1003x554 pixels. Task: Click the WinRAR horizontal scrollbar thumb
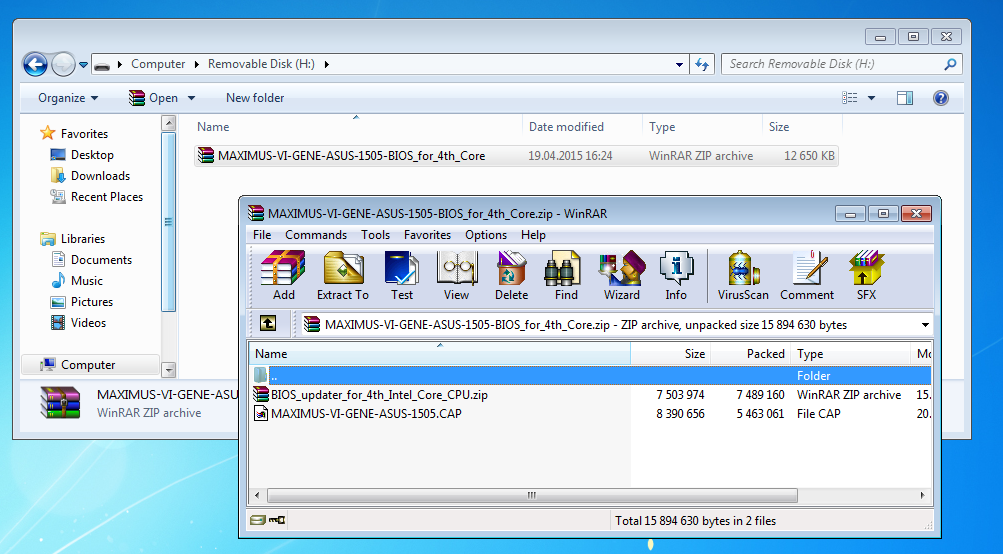532,495
